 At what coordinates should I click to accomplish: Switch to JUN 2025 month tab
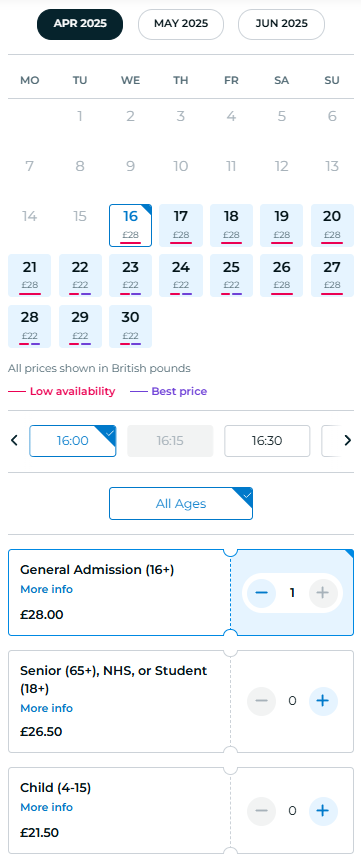[281, 24]
